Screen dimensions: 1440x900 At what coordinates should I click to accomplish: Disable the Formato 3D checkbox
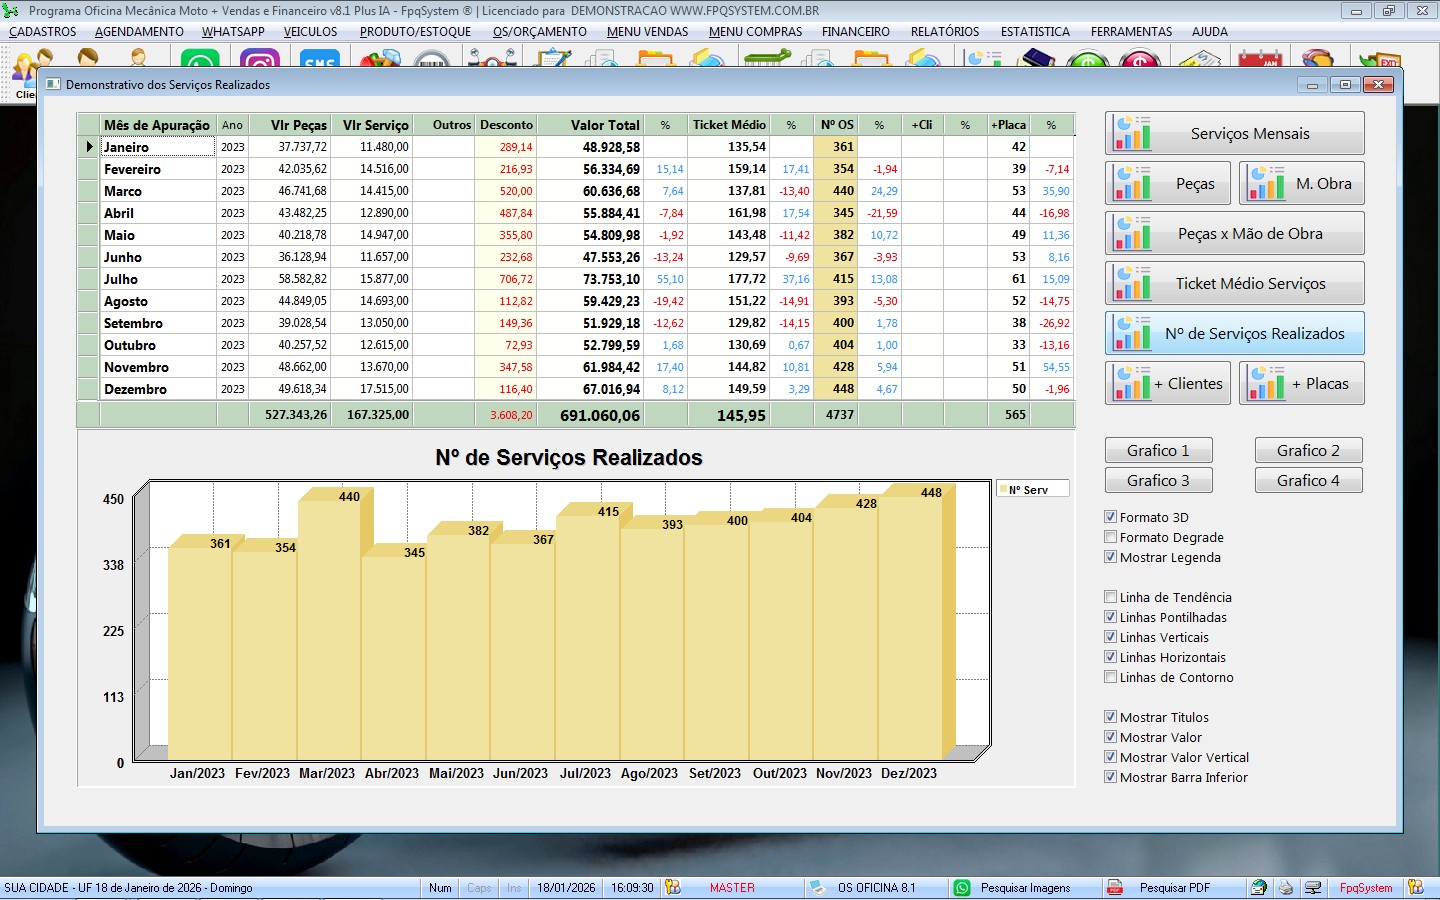[1110, 517]
